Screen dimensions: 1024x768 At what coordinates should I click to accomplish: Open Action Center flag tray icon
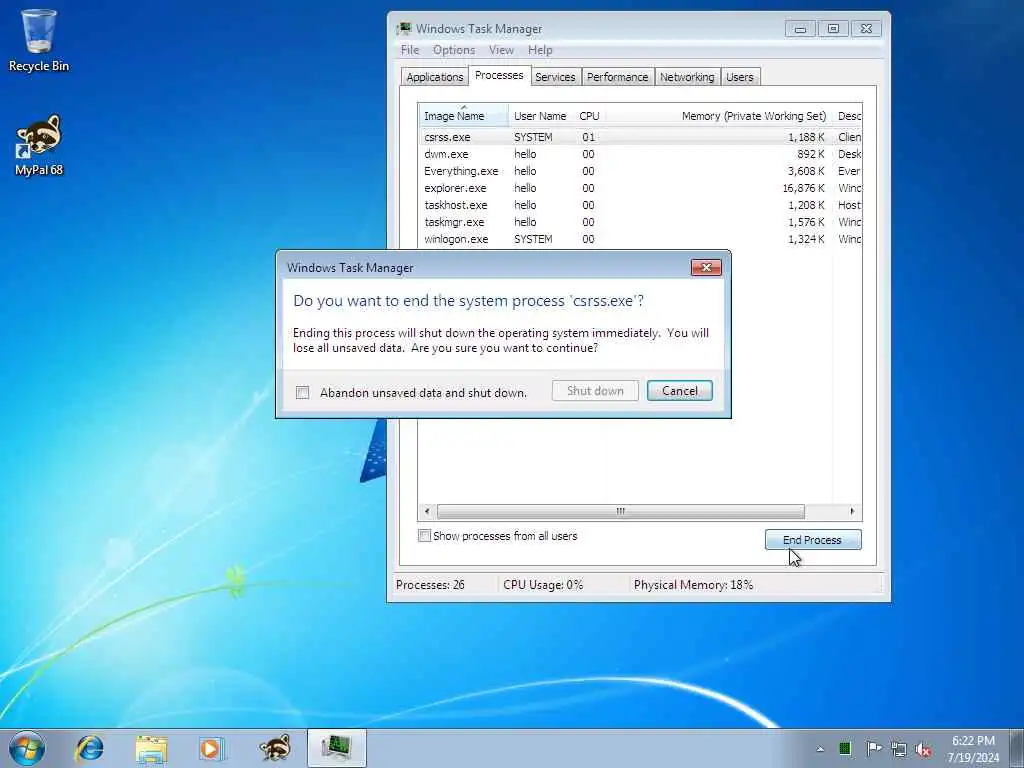click(x=873, y=748)
